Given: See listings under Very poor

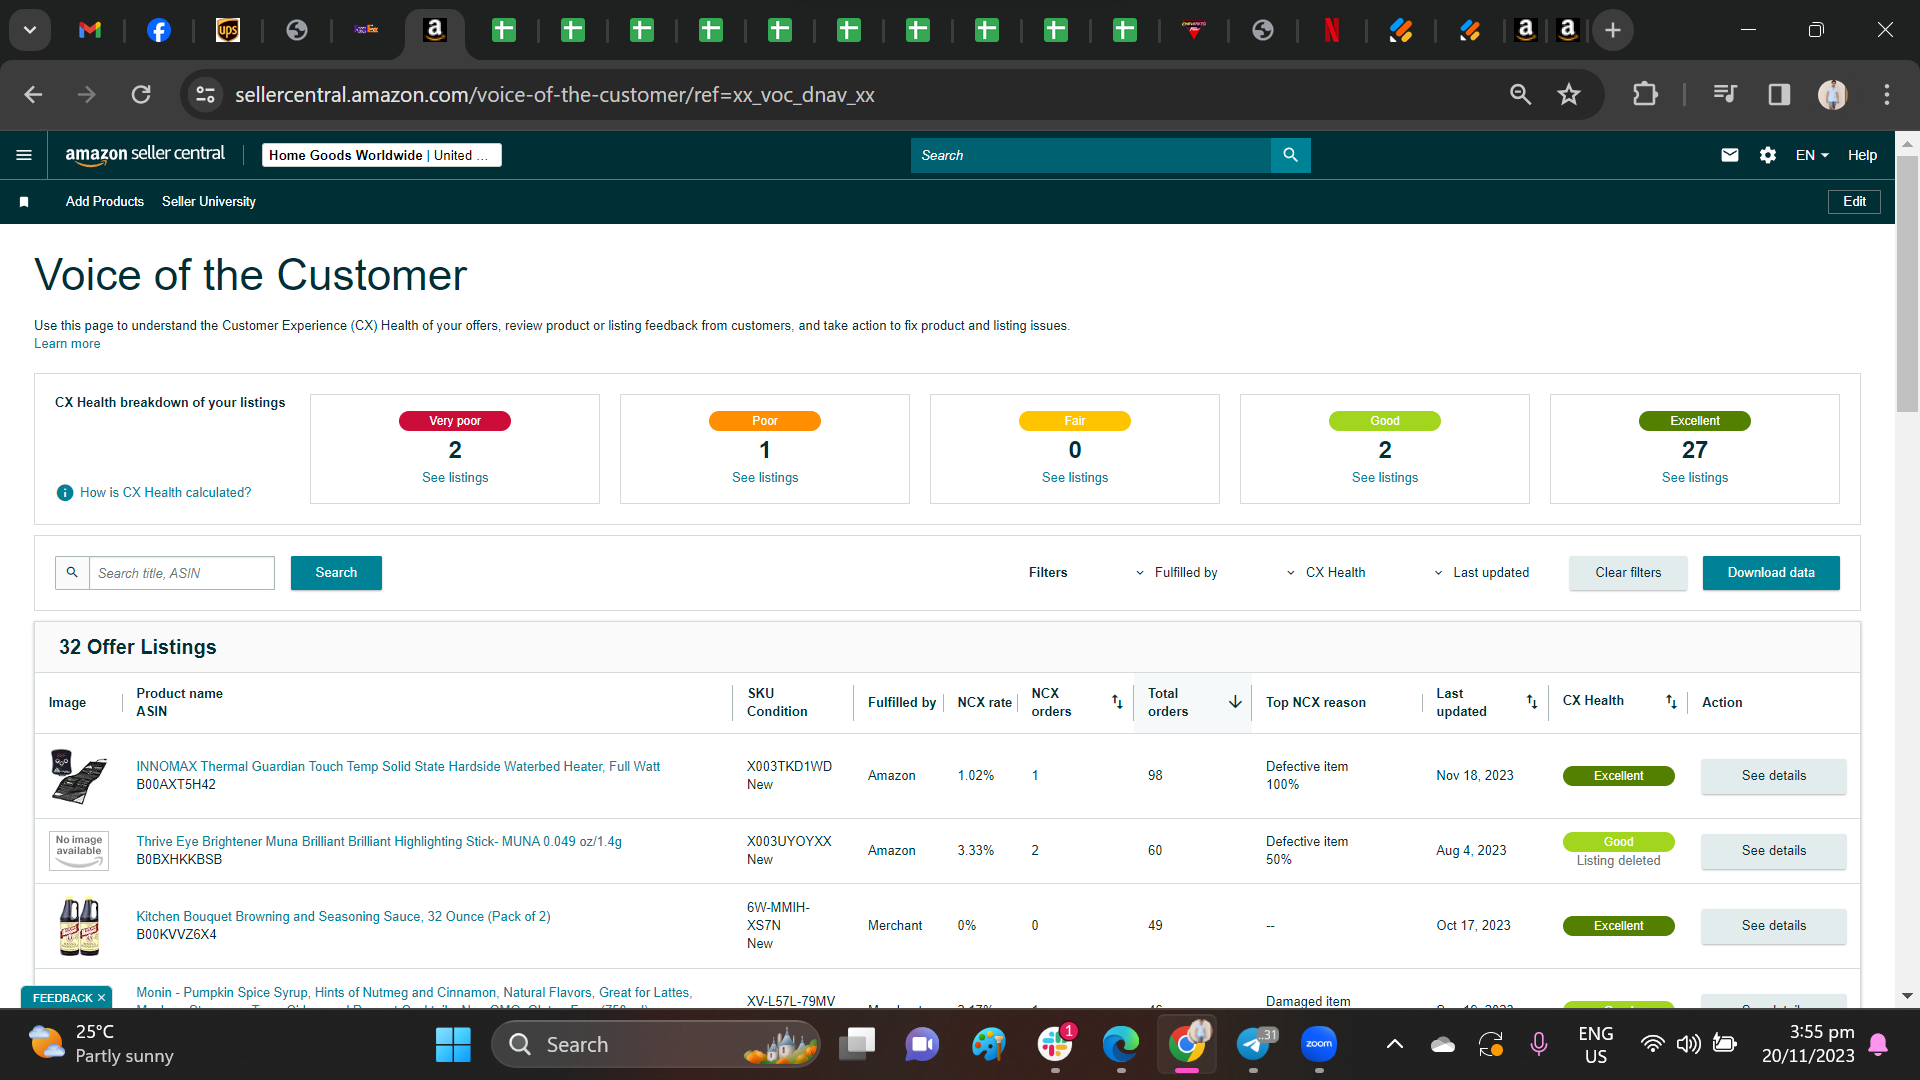Looking at the screenshot, I should click(455, 478).
